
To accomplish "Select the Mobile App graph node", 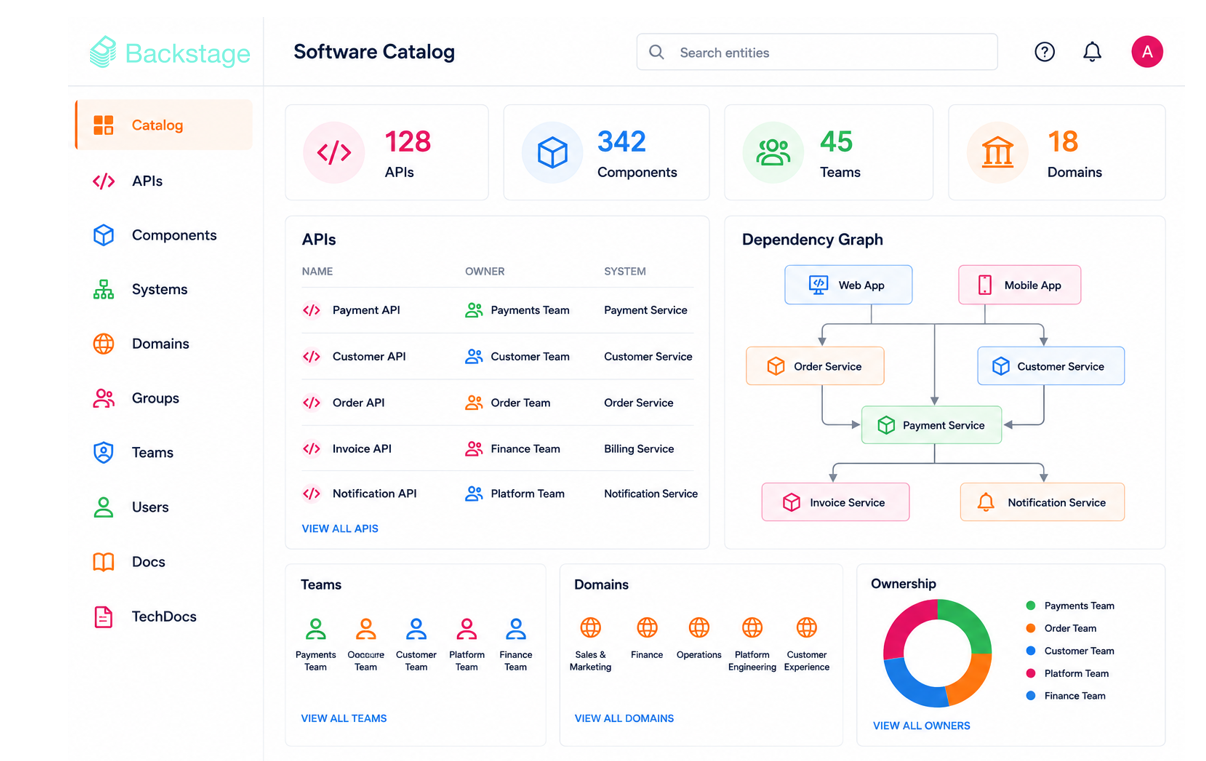I will click(1020, 285).
